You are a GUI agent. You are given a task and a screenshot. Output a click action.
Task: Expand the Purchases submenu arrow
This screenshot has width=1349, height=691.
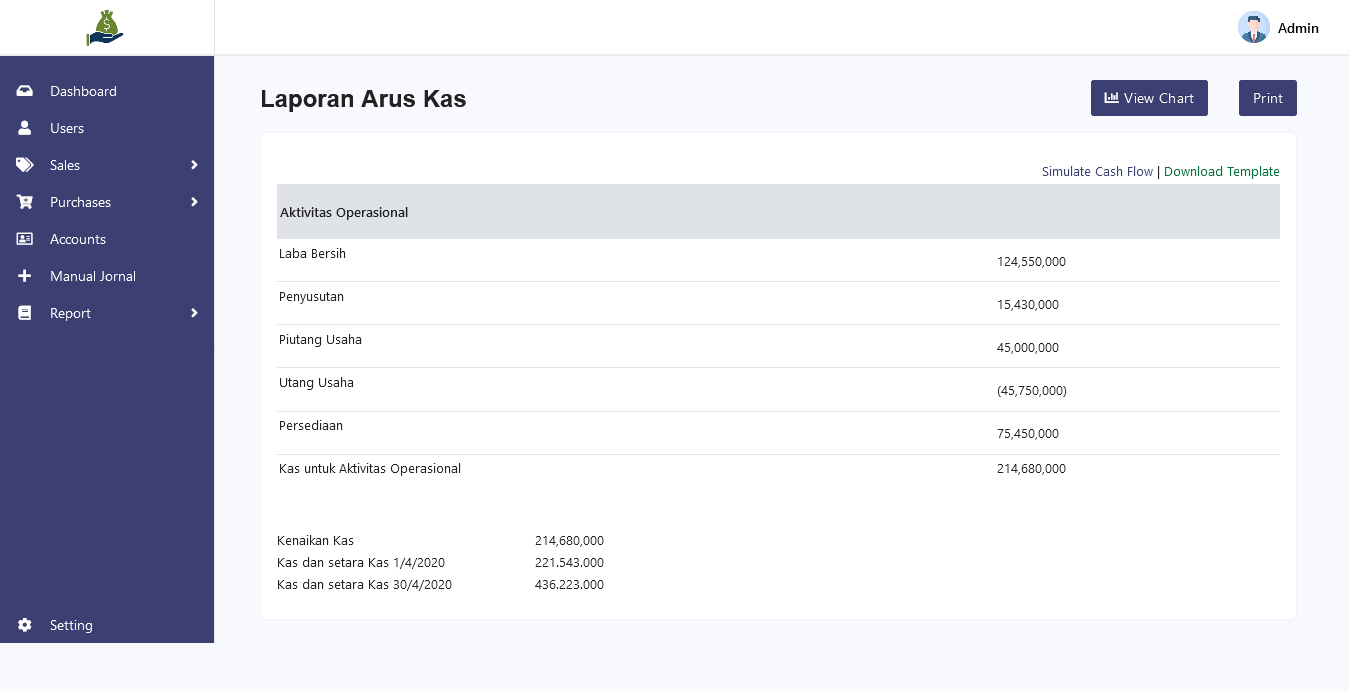point(194,202)
